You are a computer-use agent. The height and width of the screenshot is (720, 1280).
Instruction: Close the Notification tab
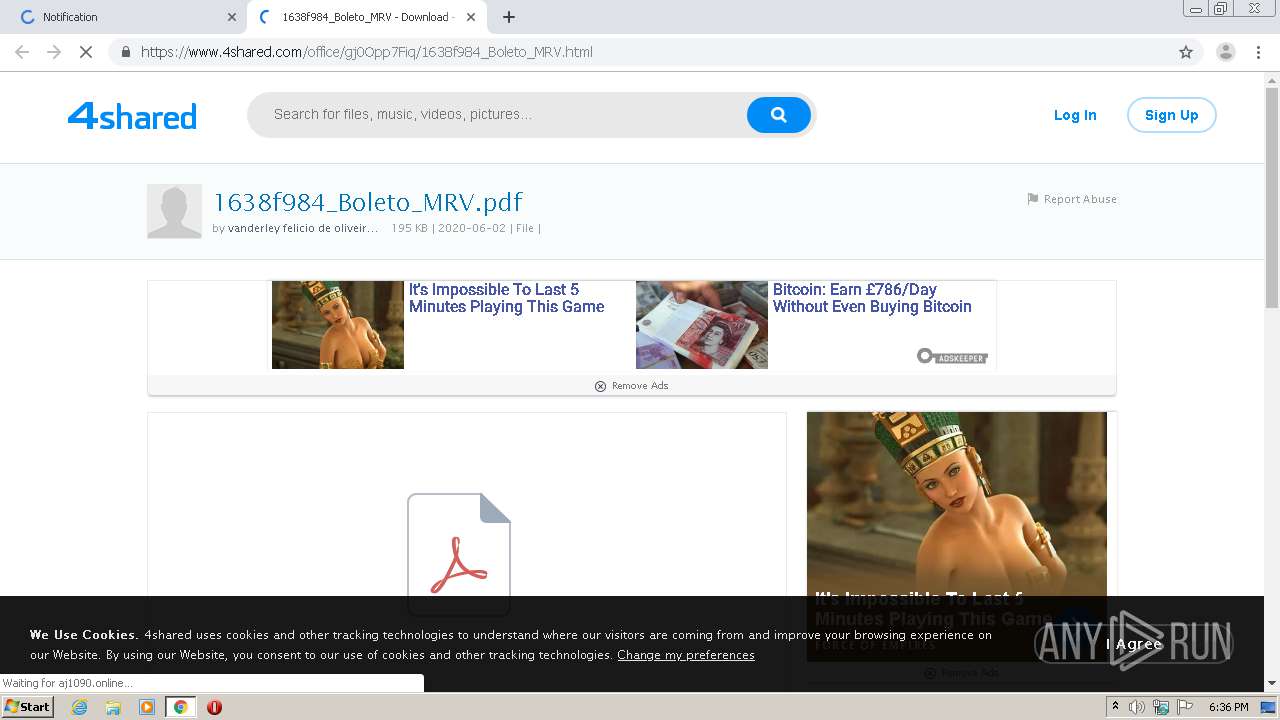click(x=232, y=17)
